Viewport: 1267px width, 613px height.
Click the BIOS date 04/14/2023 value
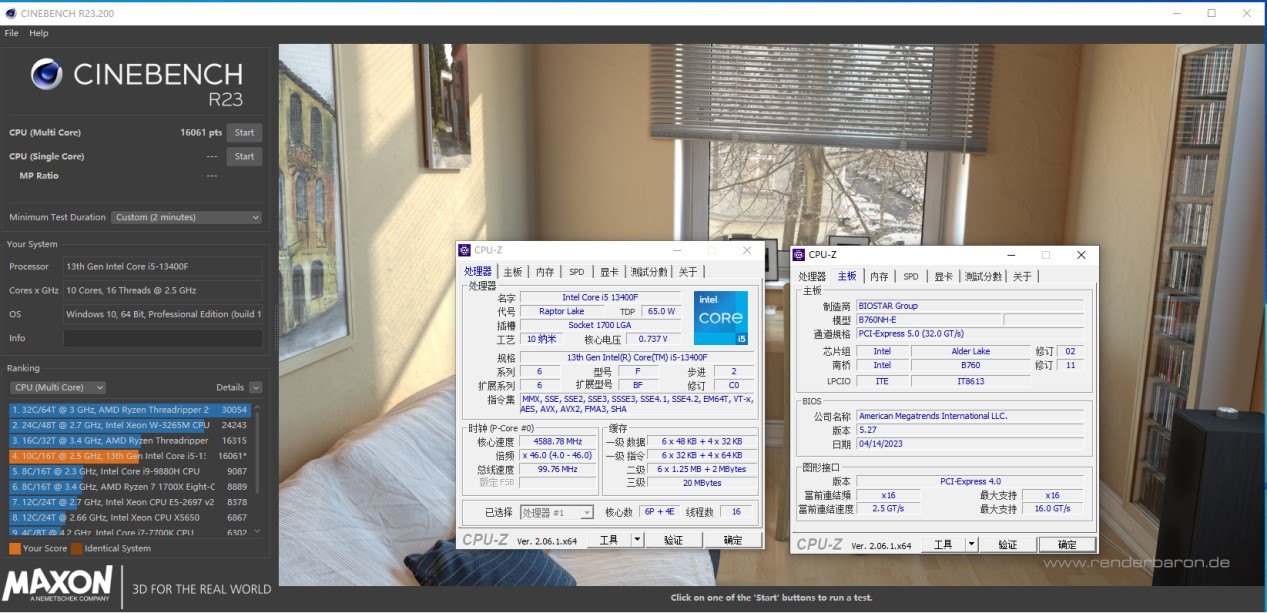[969, 444]
